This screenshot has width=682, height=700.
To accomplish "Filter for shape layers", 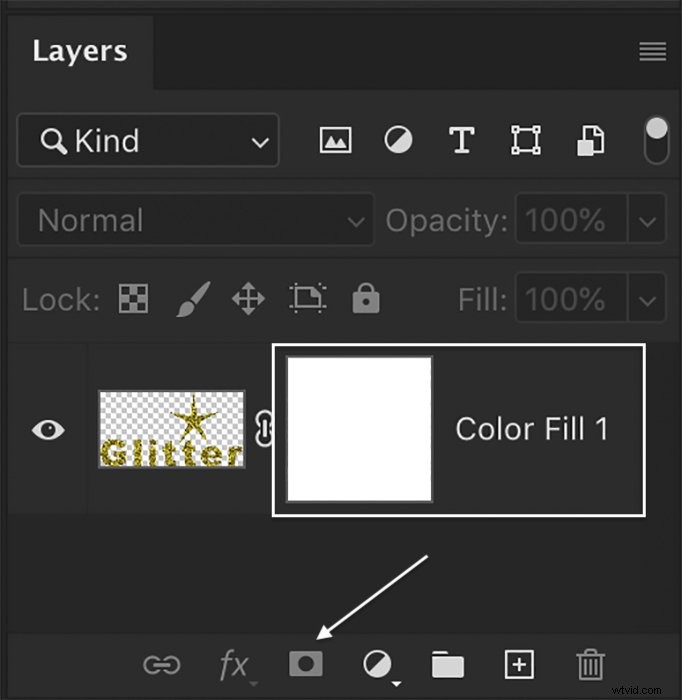I will (x=525, y=140).
